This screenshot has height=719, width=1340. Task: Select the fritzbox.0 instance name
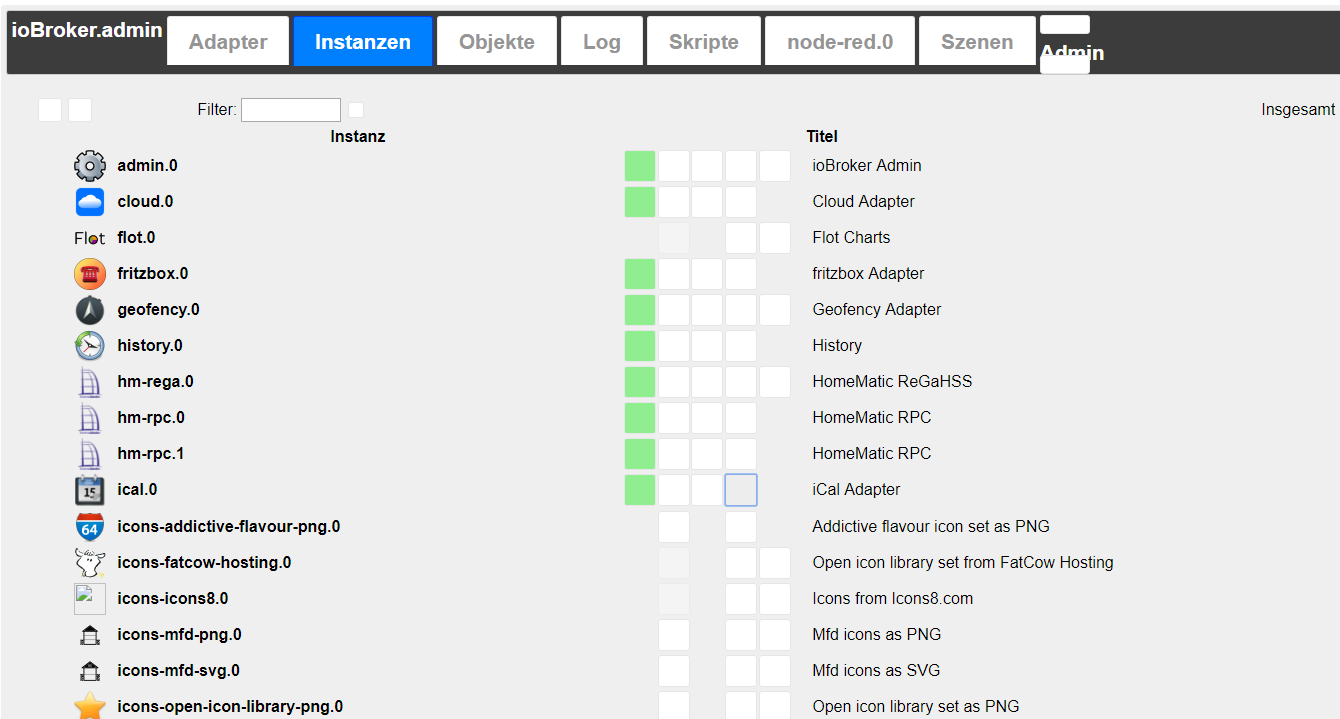[x=152, y=274]
